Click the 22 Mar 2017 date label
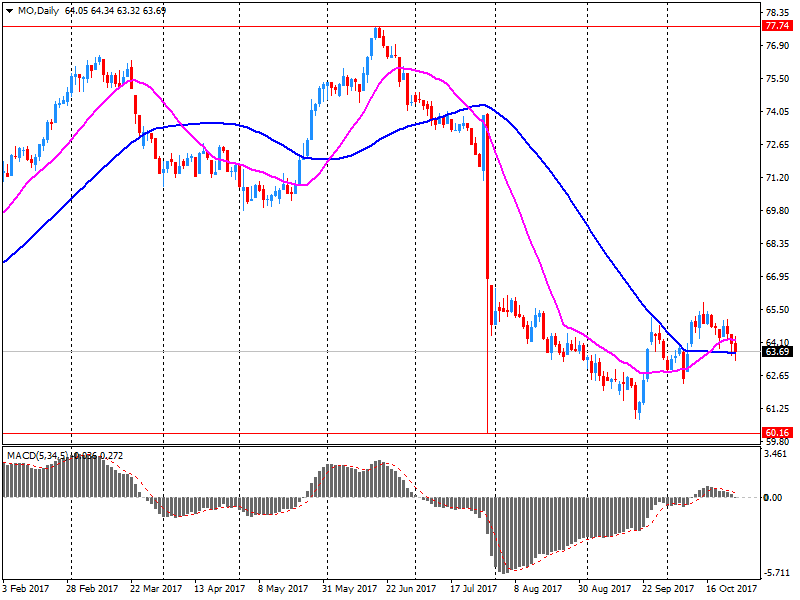This screenshot has height=600, width=800. (x=156, y=589)
